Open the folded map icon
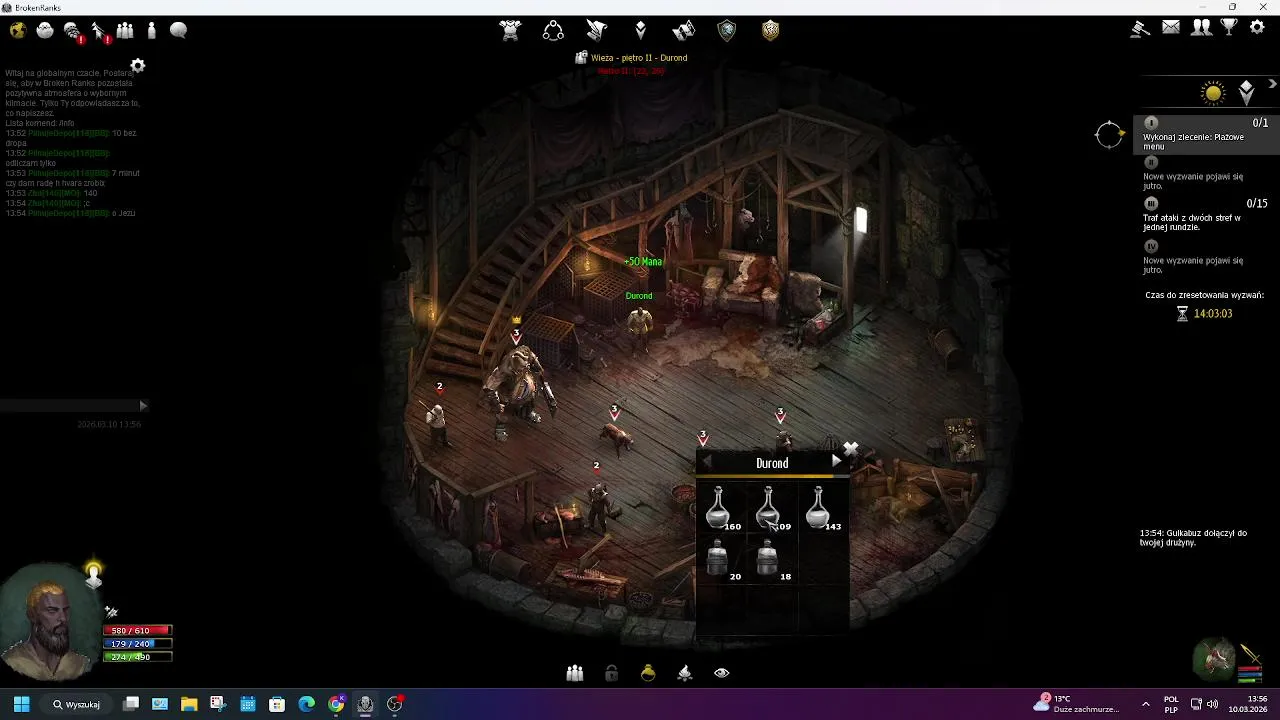Screen dimensions: 1280x720 click(684, 30)
